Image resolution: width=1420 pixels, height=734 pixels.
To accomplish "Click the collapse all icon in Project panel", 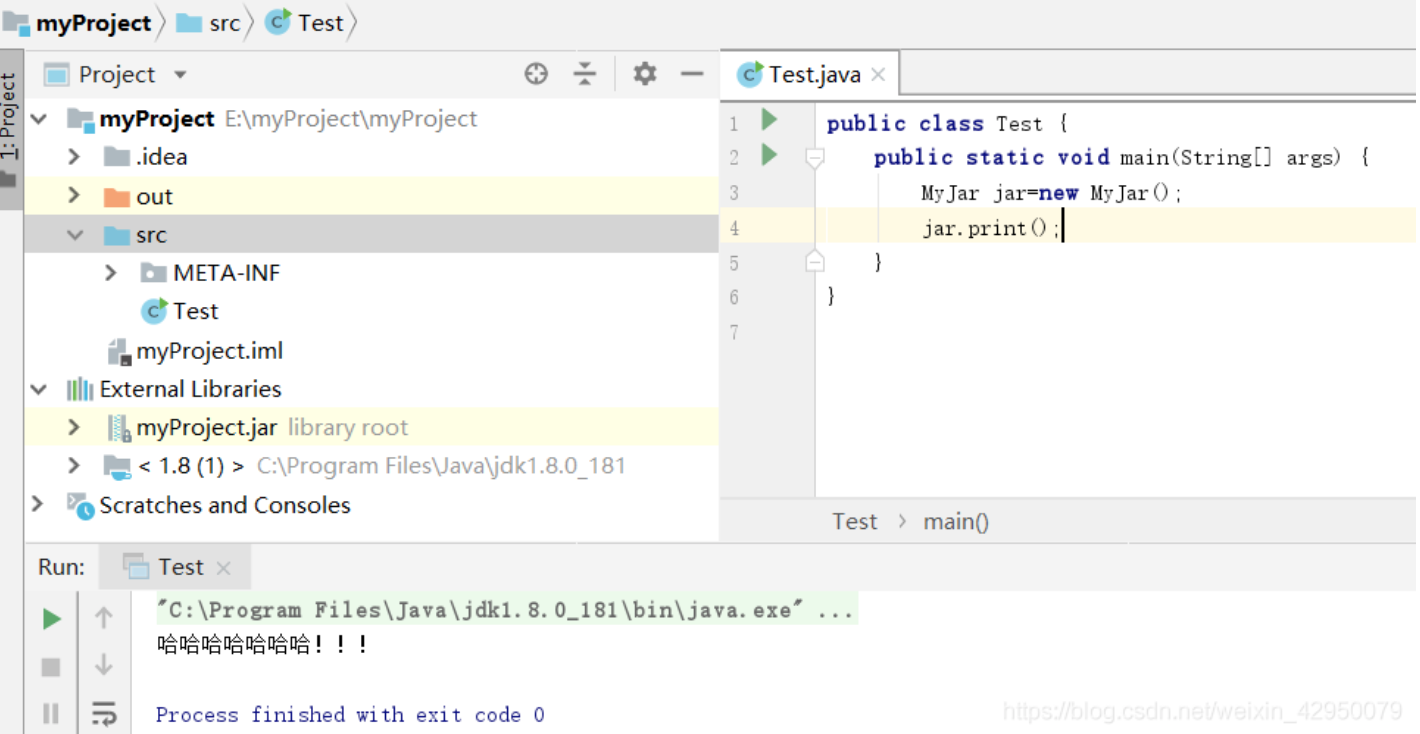I will [584, 74].
